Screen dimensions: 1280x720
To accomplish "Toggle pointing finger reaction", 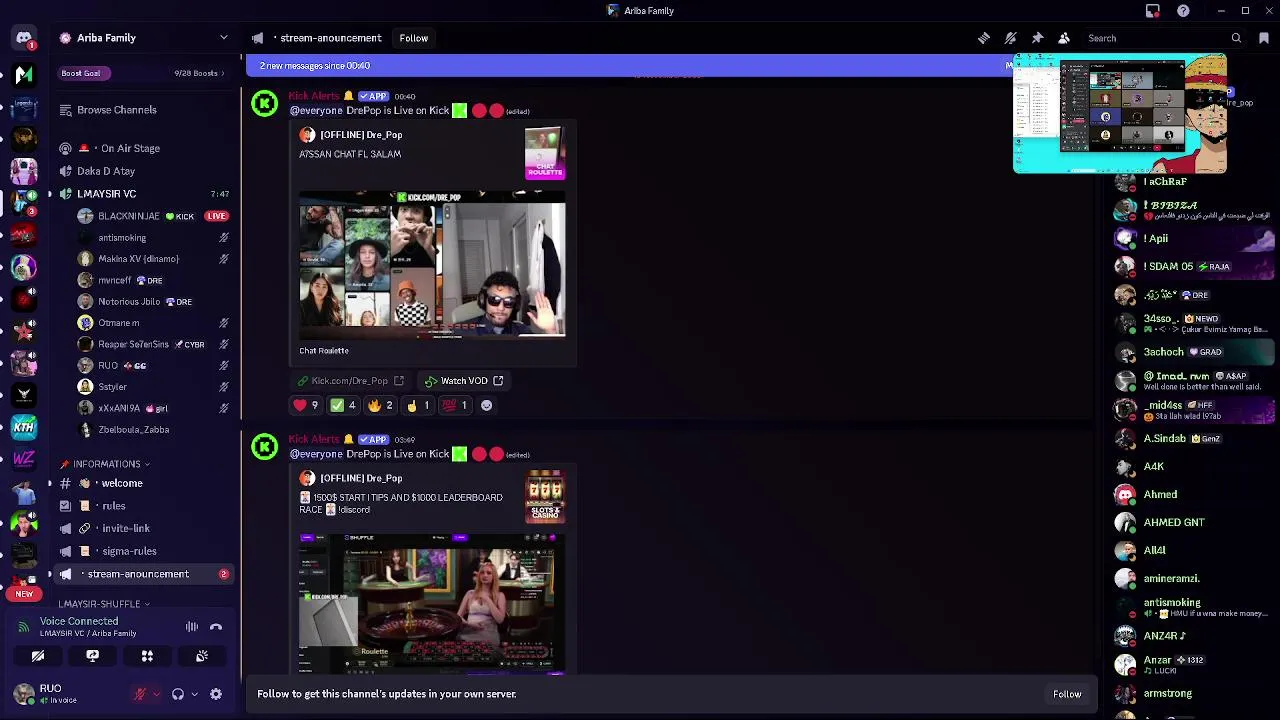I will pos(418,405).
